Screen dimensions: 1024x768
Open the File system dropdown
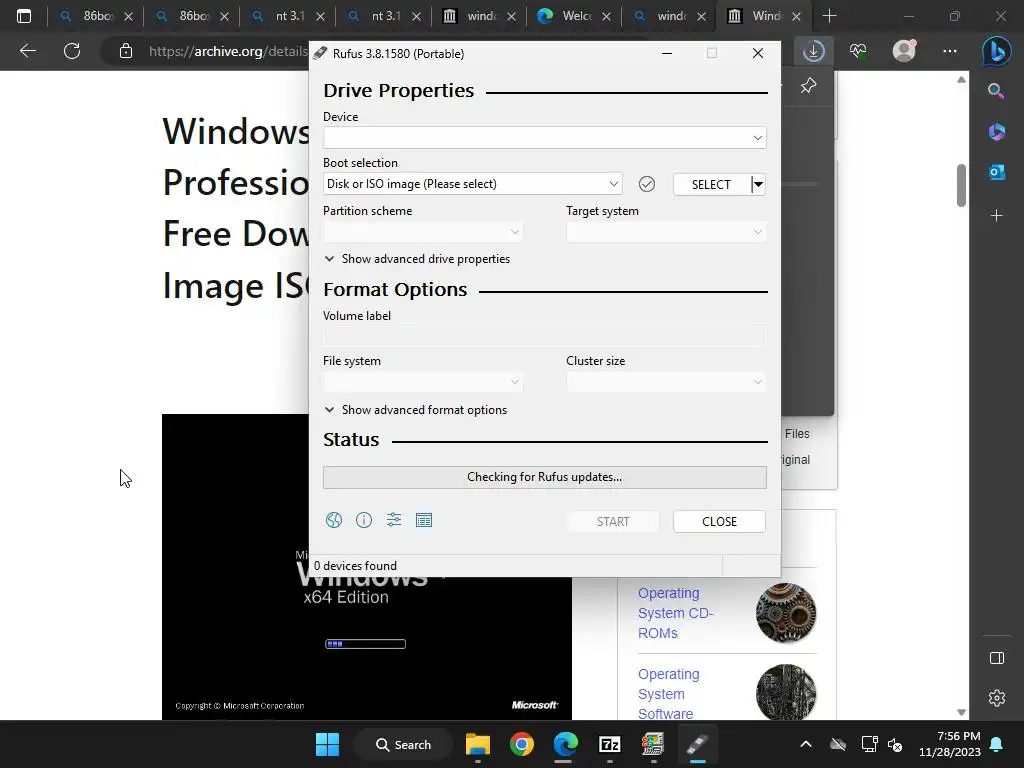423,382
